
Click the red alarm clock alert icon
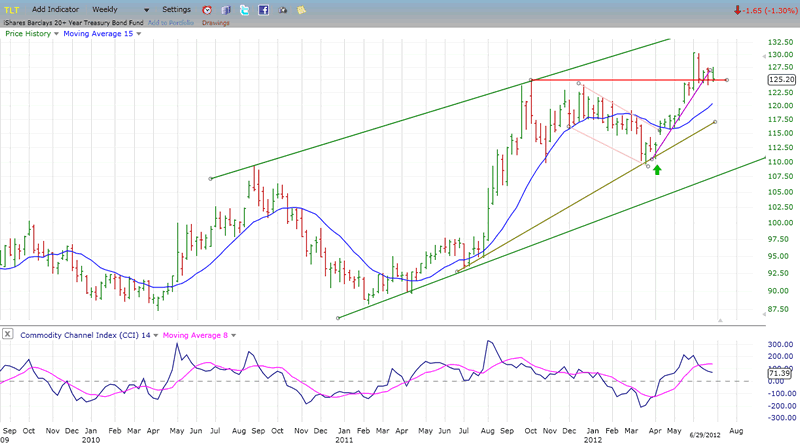click(207, 9)
